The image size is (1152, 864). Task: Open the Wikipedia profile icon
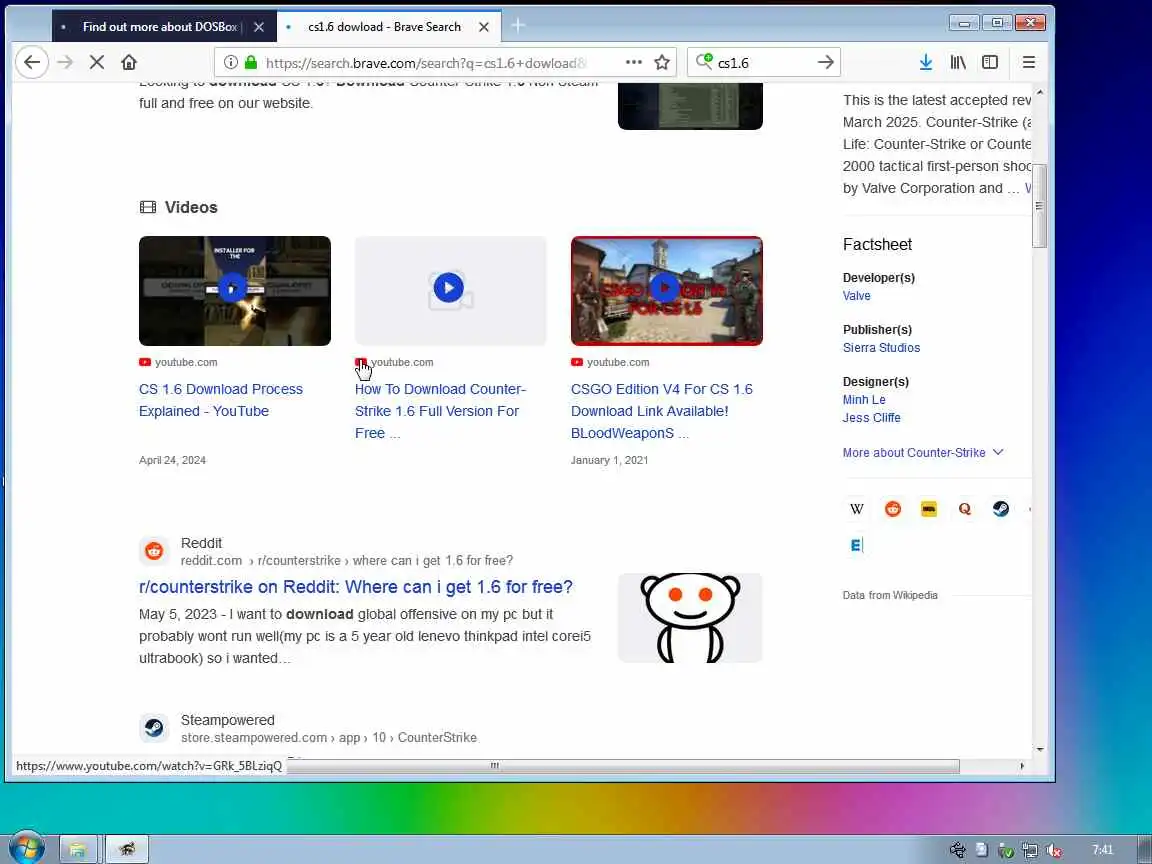click(x=857, y=508)
